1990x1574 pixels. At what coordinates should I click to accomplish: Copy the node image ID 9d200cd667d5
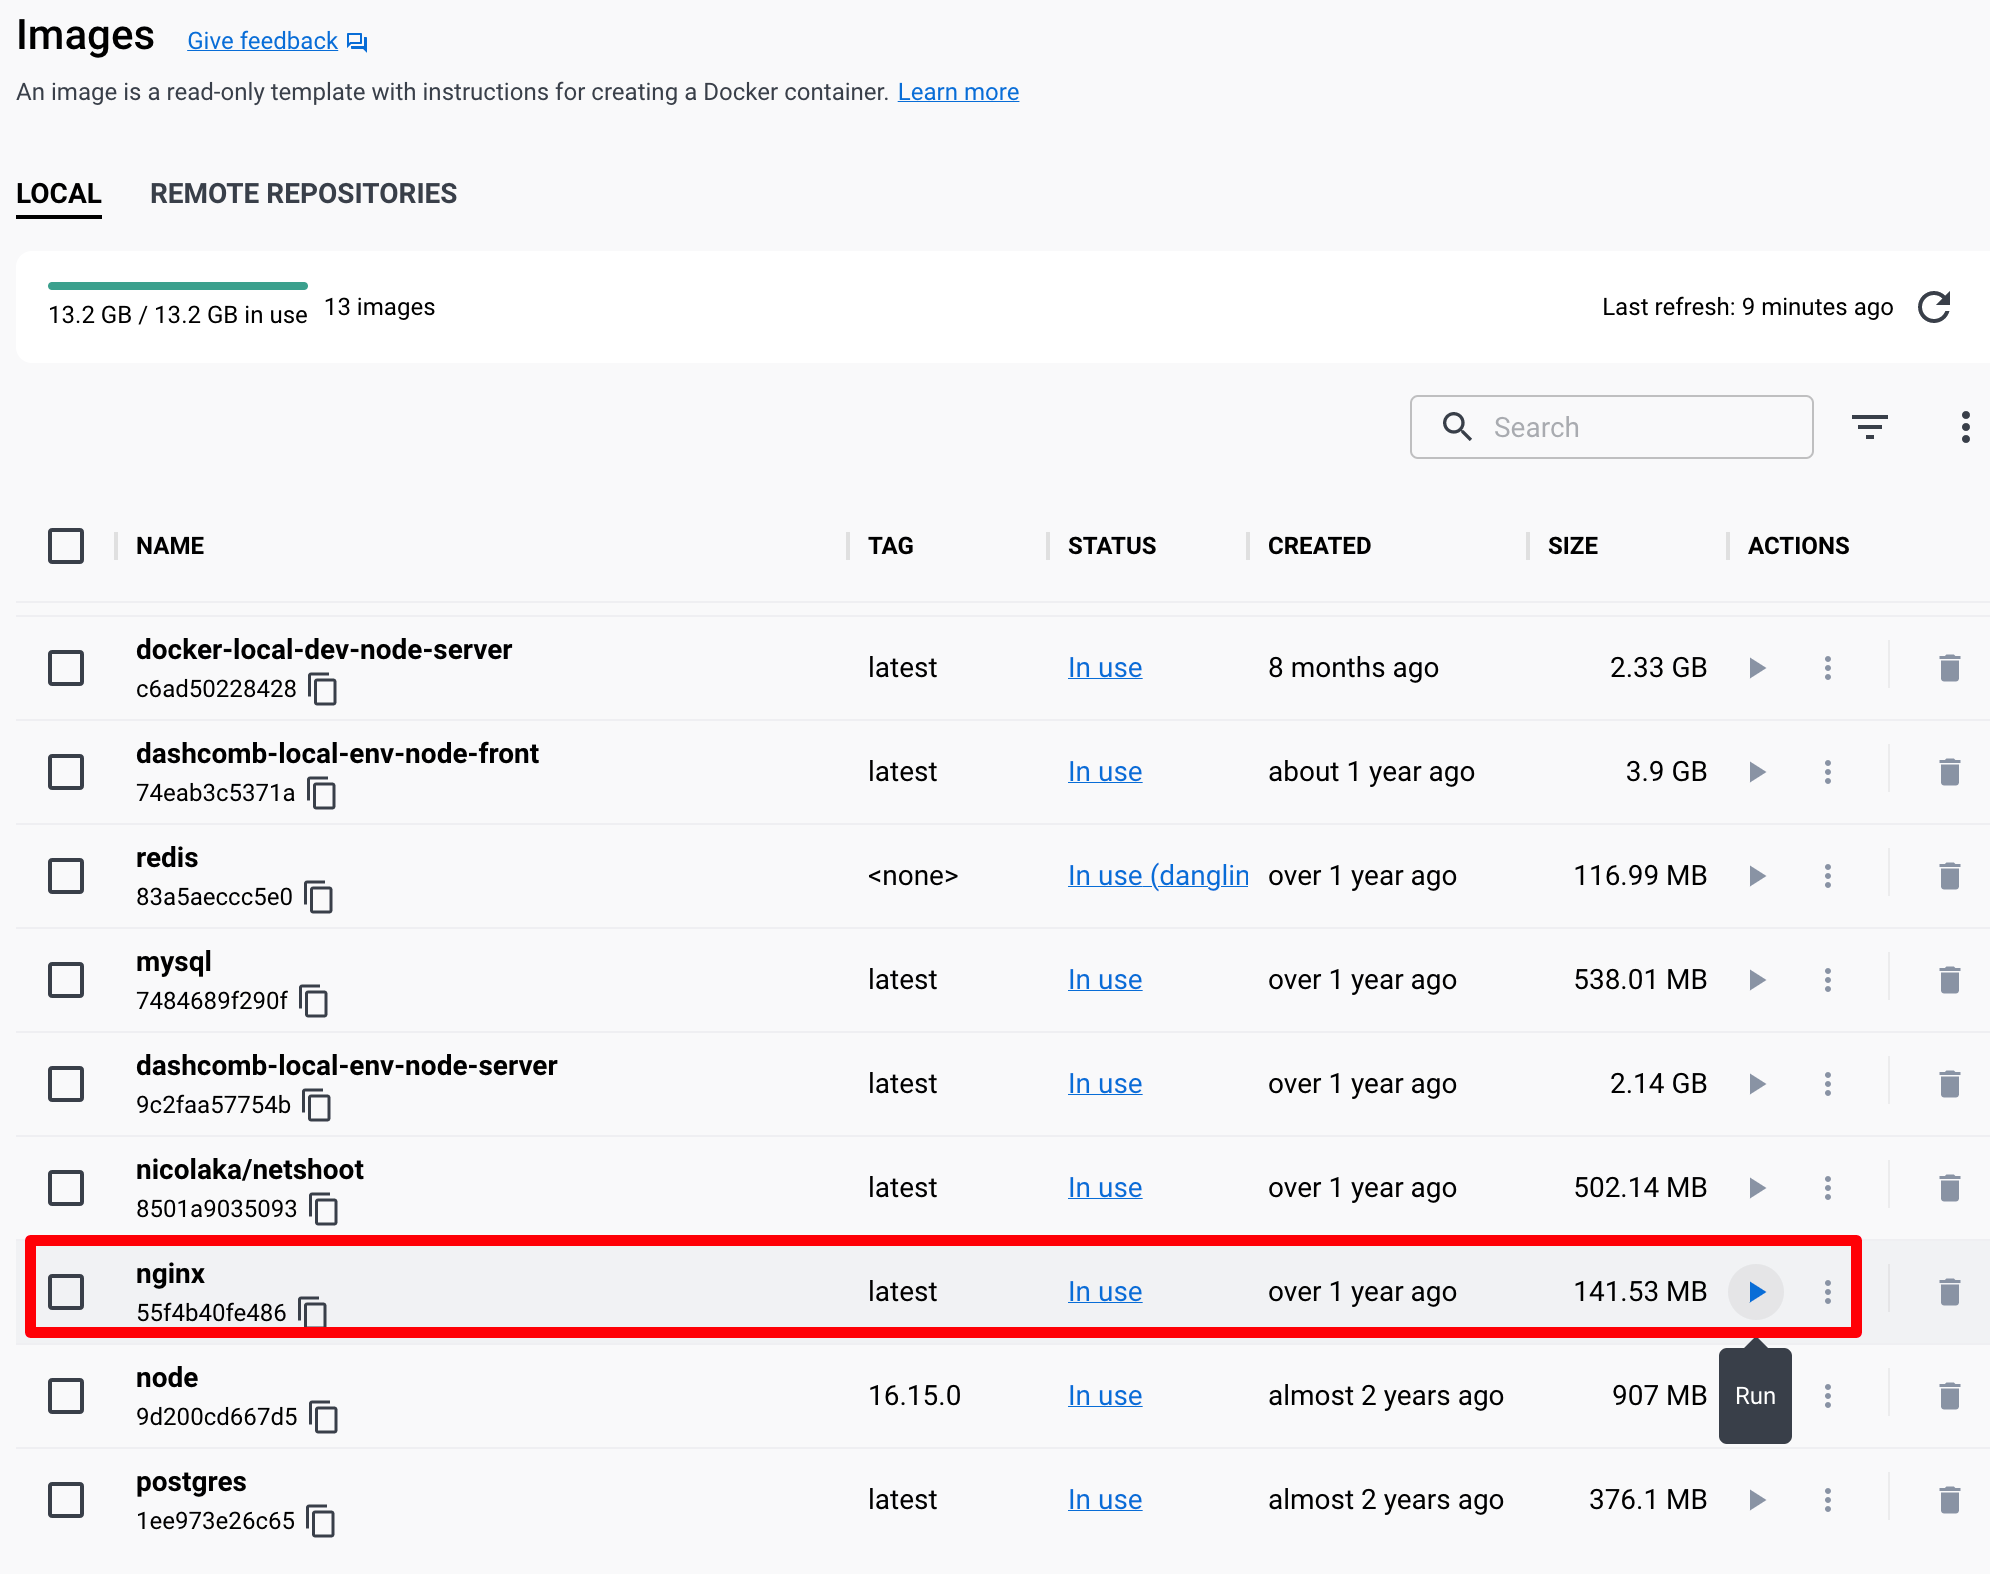click(x=324, y=1417)
